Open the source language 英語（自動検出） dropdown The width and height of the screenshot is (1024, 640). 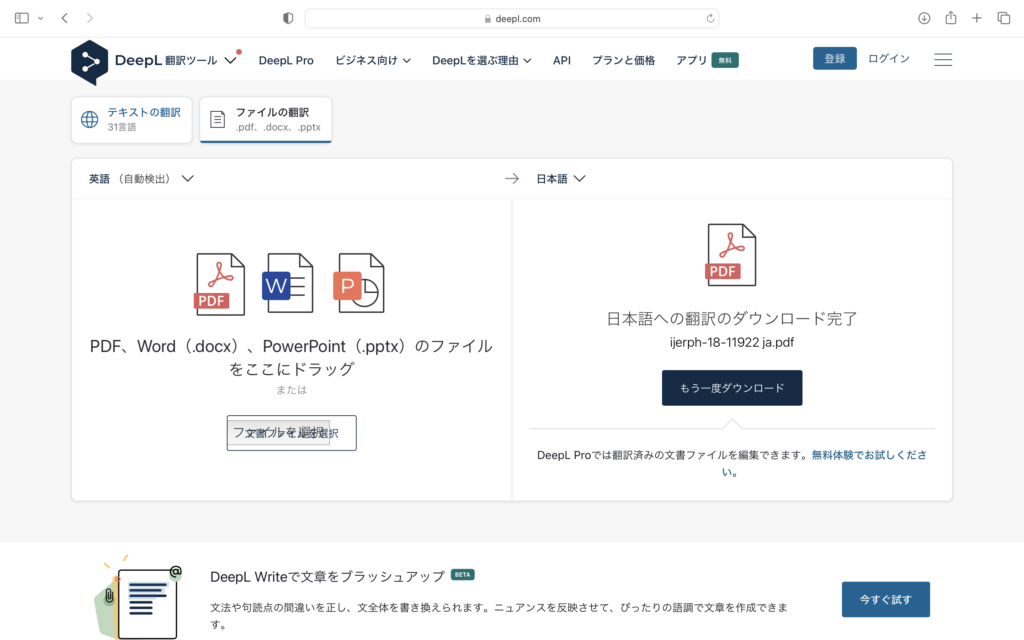140,178
